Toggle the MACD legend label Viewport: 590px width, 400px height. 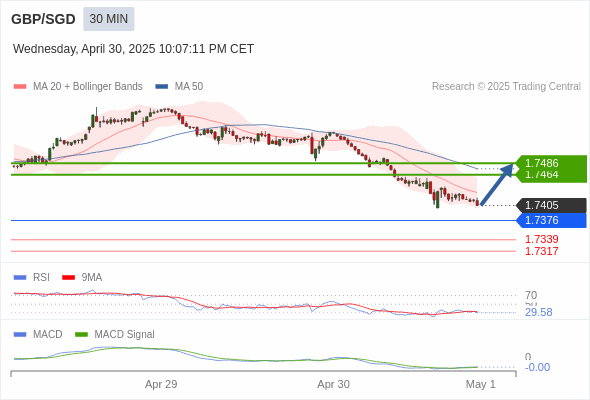pos(47,334)
